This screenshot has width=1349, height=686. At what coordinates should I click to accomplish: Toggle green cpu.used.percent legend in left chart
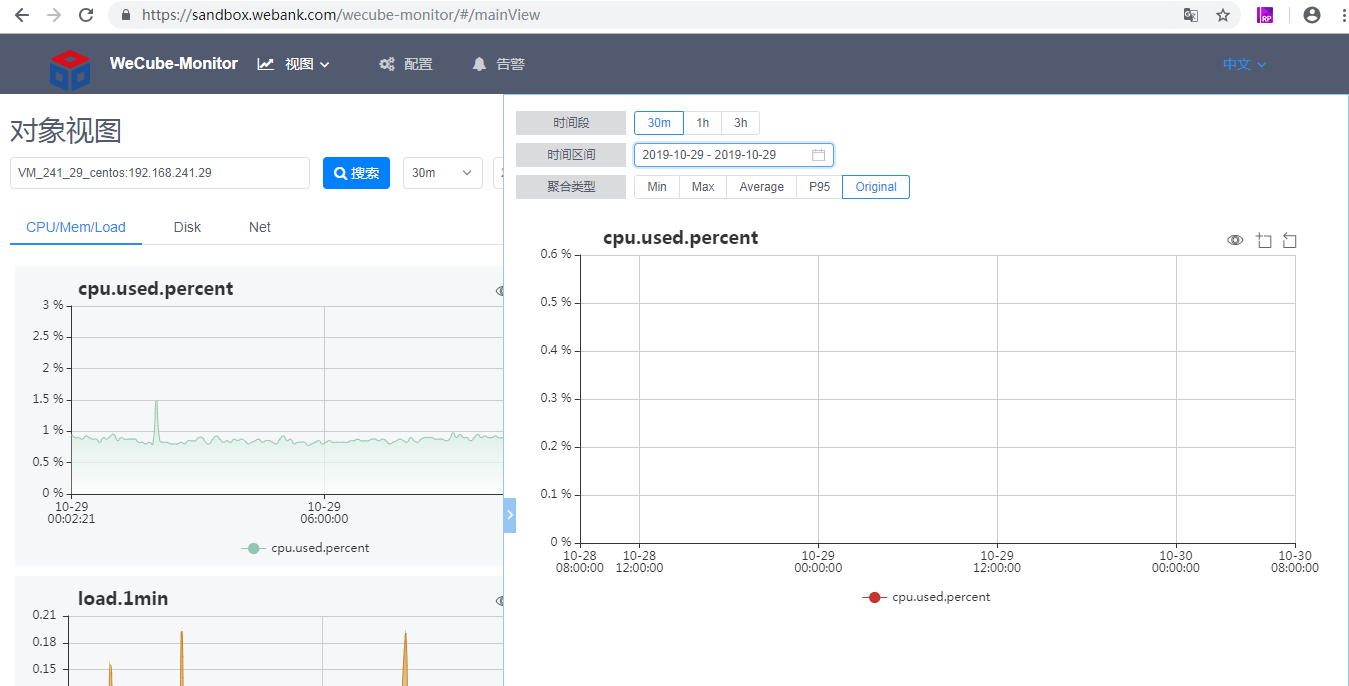click(x=305, y=548)
